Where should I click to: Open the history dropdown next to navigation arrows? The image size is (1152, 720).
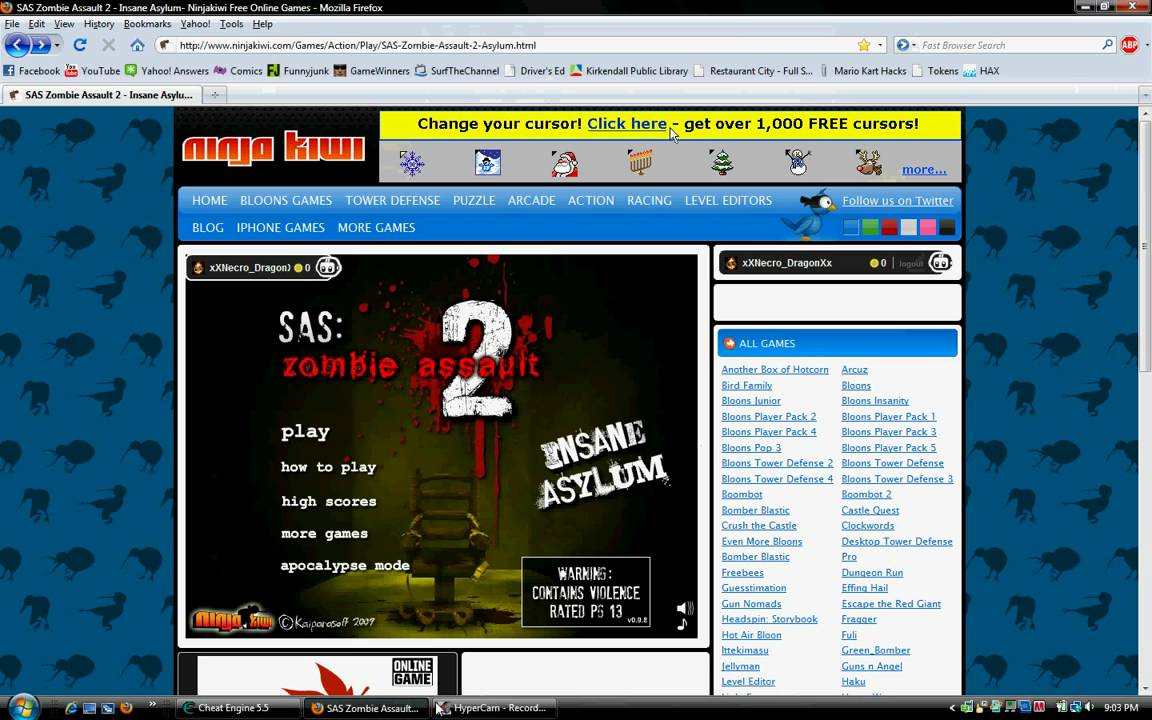point(57,45)
